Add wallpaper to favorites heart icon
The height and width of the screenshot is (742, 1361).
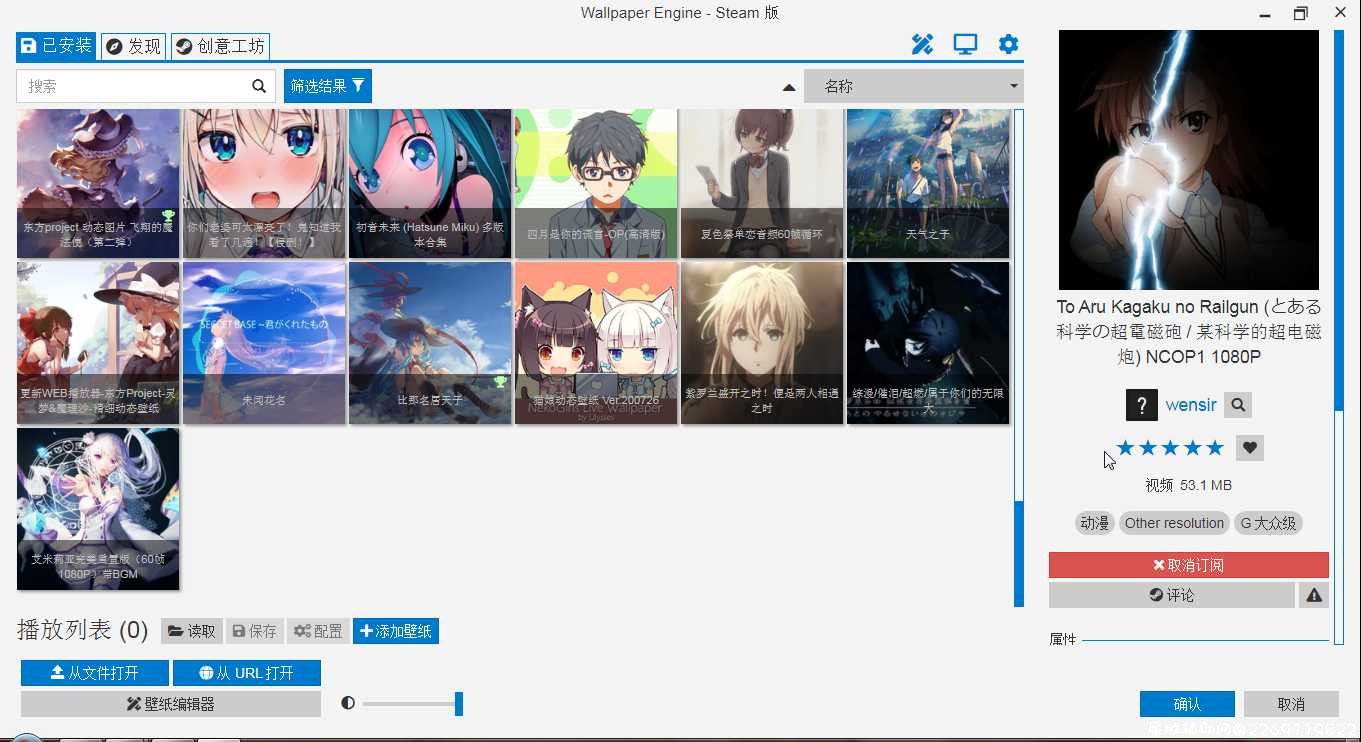1250,448
